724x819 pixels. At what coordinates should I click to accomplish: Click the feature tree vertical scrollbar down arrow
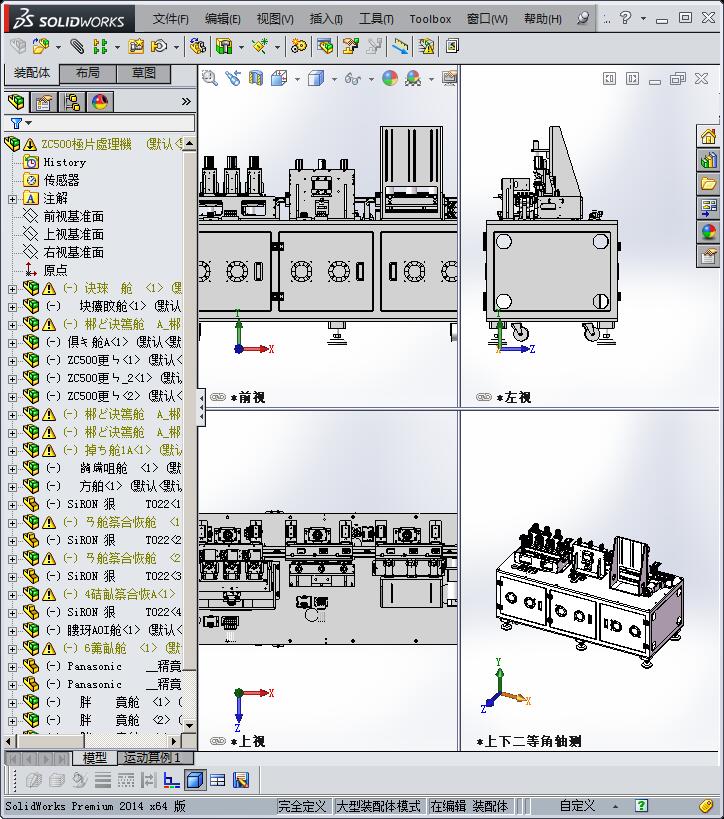click(x=190, y=725)
